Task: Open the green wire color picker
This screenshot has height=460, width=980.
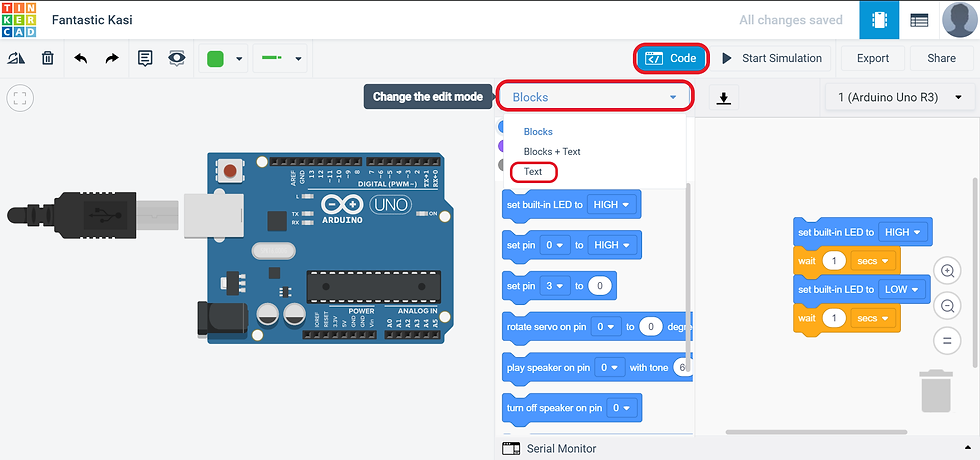Action: tap(215, 59)
